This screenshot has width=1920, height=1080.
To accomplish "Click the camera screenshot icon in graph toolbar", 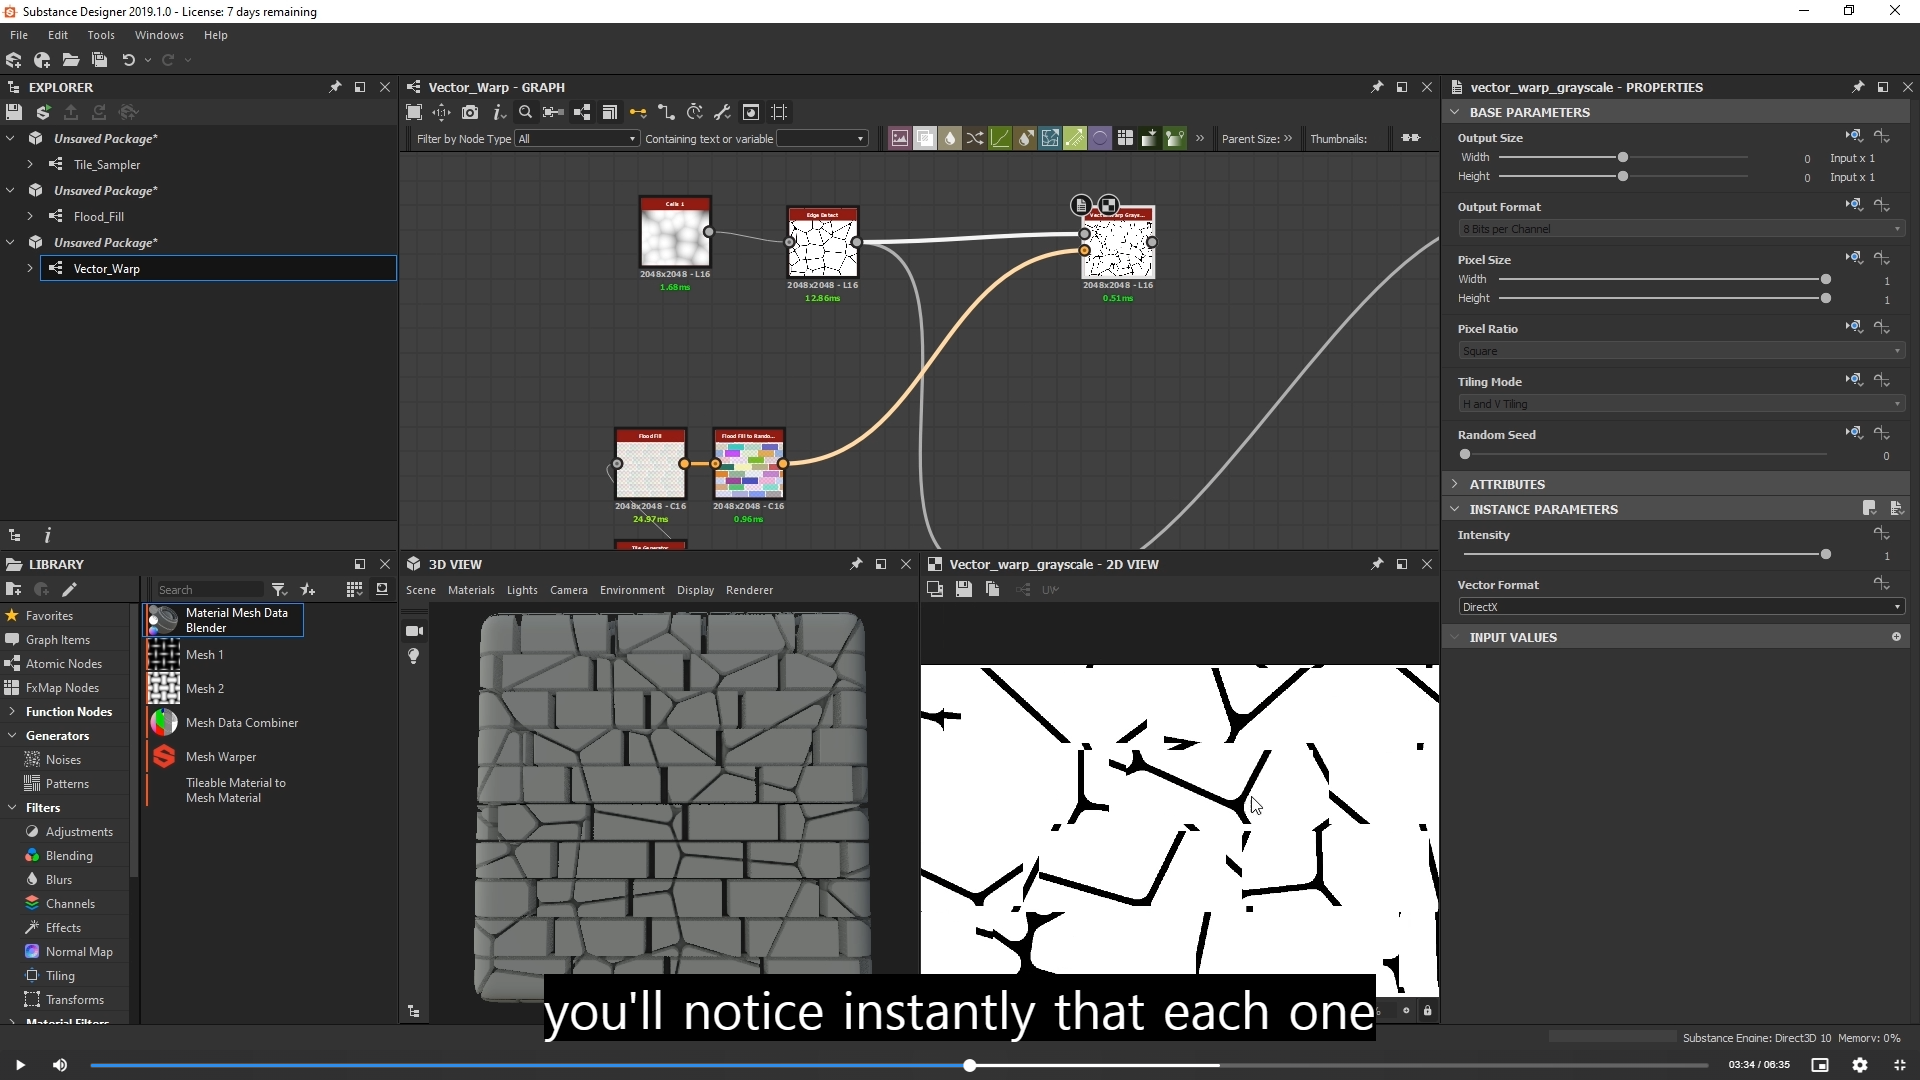I will (470, 112).
